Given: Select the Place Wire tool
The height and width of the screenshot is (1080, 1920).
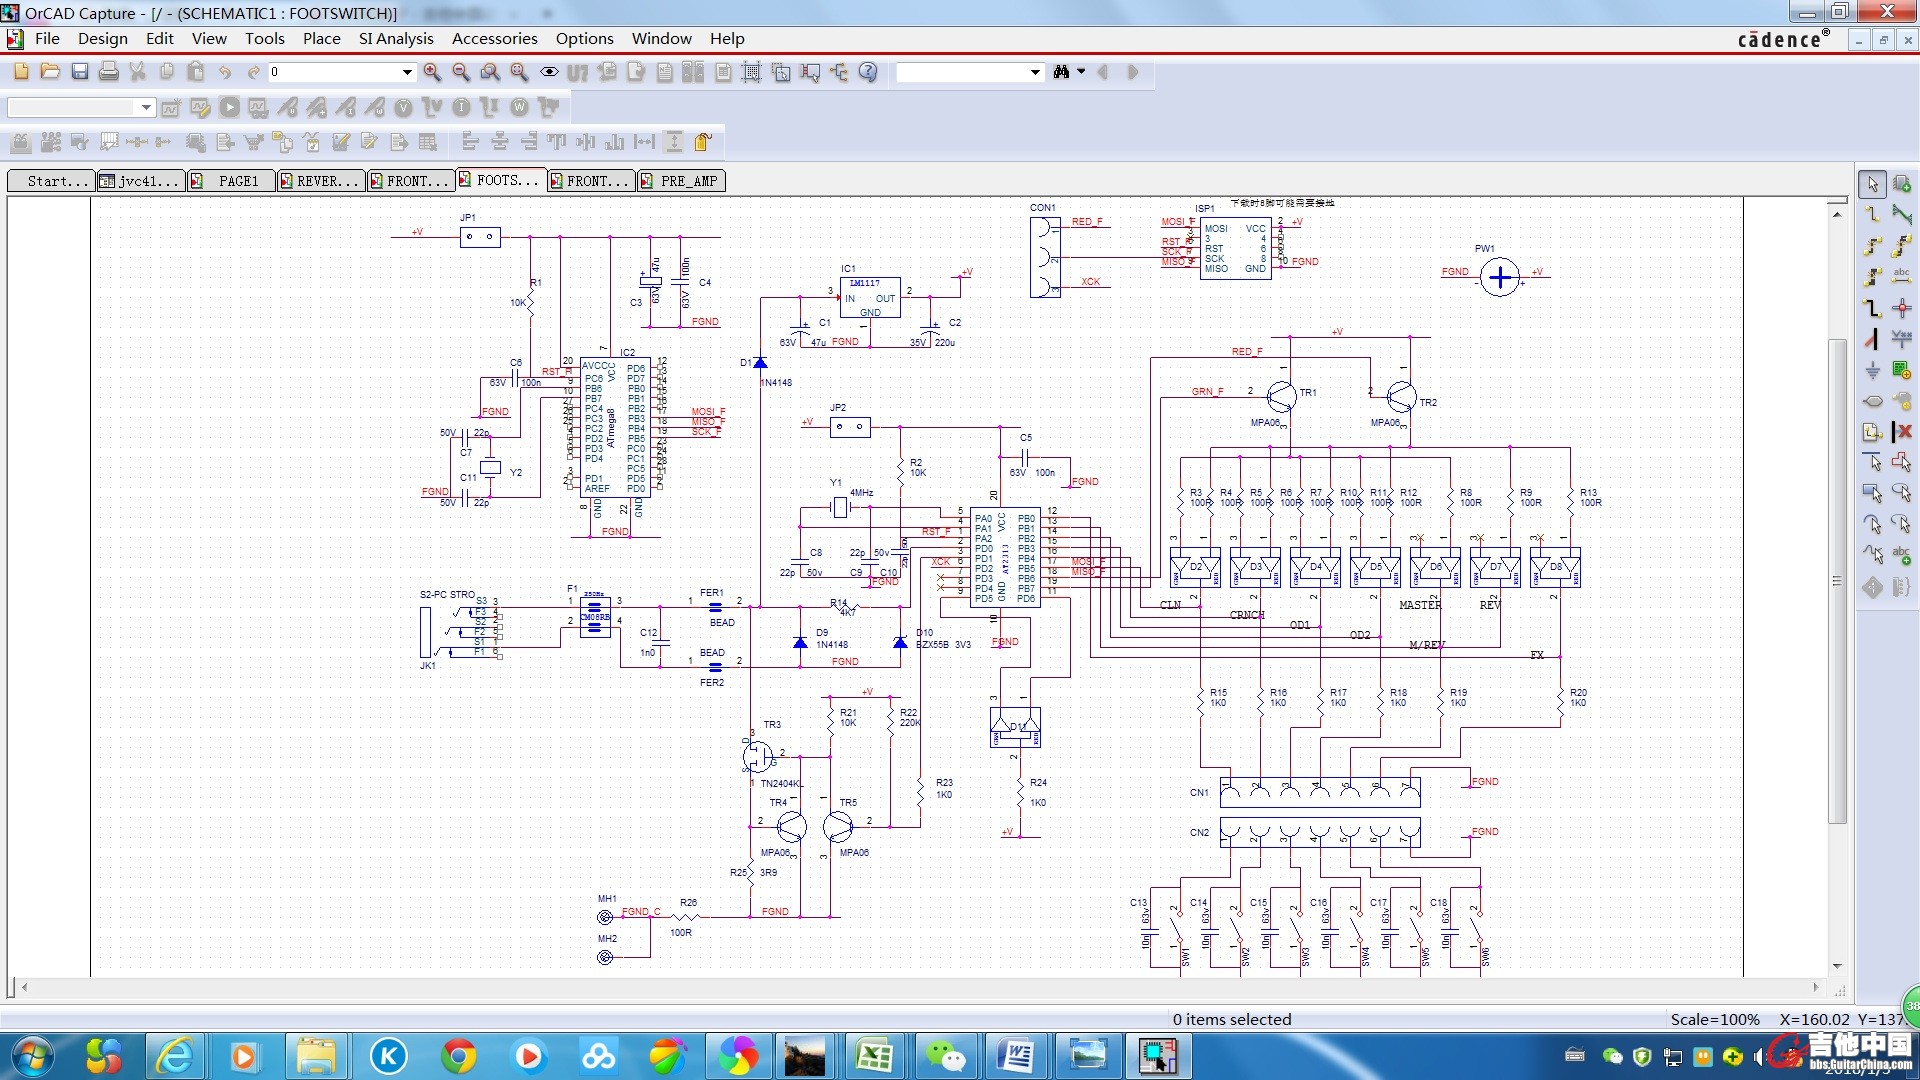Looking at the screenshot, I should pyautogui.click(x=1872, y=215).
